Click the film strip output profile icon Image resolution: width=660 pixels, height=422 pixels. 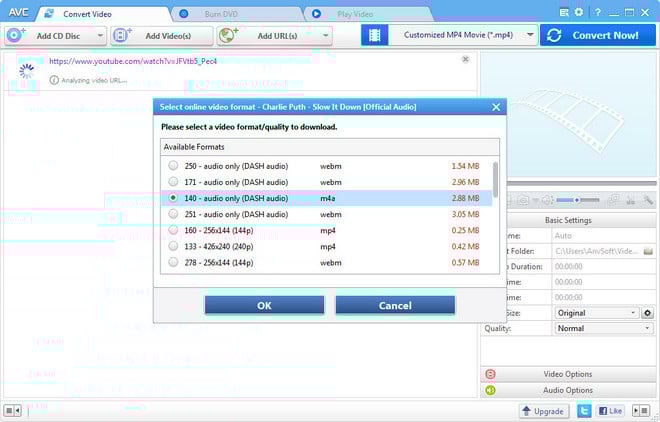[375, 35]
